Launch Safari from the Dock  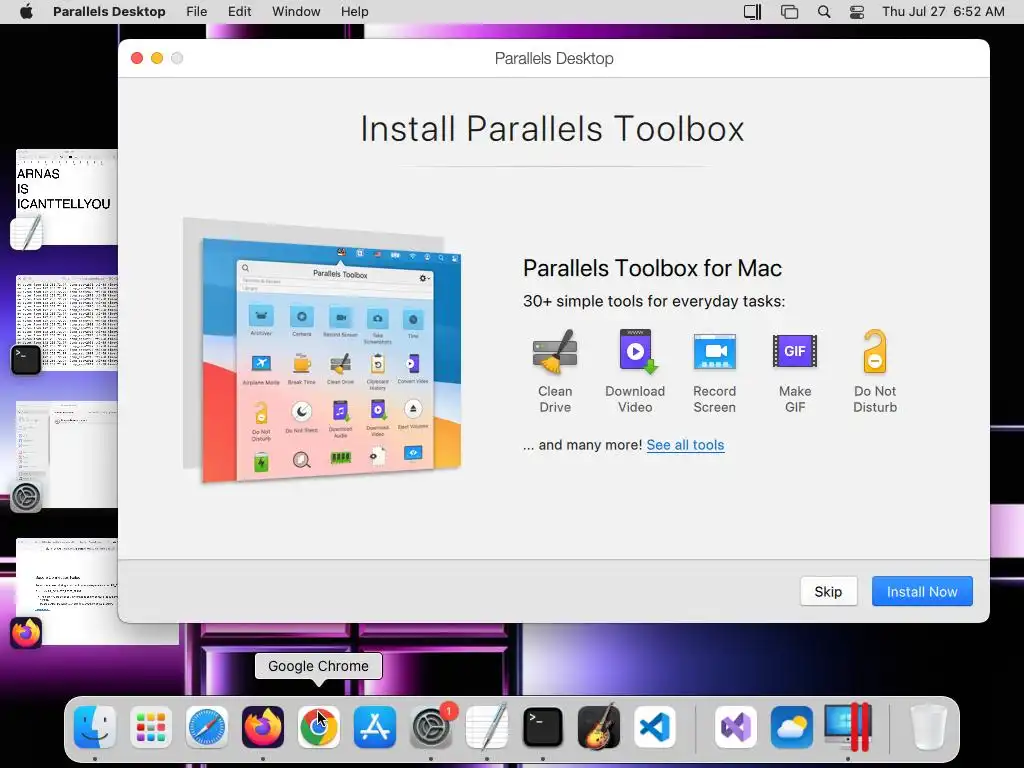(x=207, y=727)
